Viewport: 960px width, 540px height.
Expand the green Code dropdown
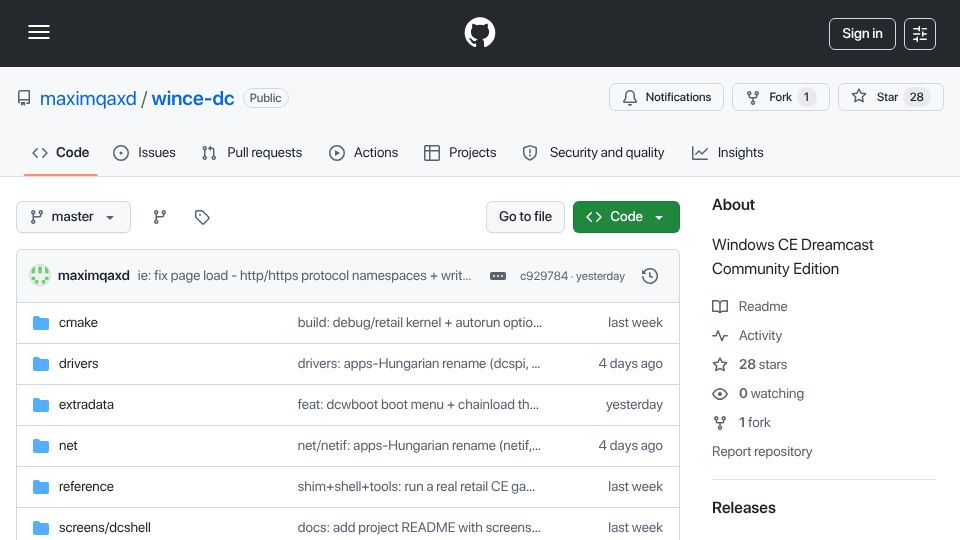point(626,217)
